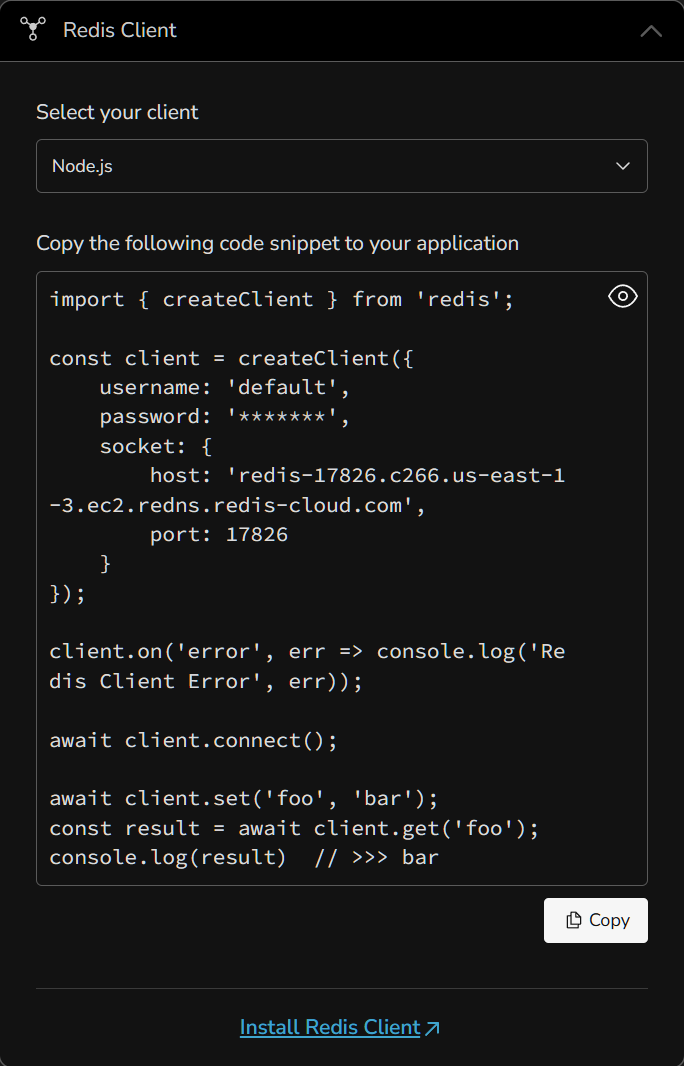Click the username: 'default' line
Screen dimensions: 684x1066
tap(224, 388)
